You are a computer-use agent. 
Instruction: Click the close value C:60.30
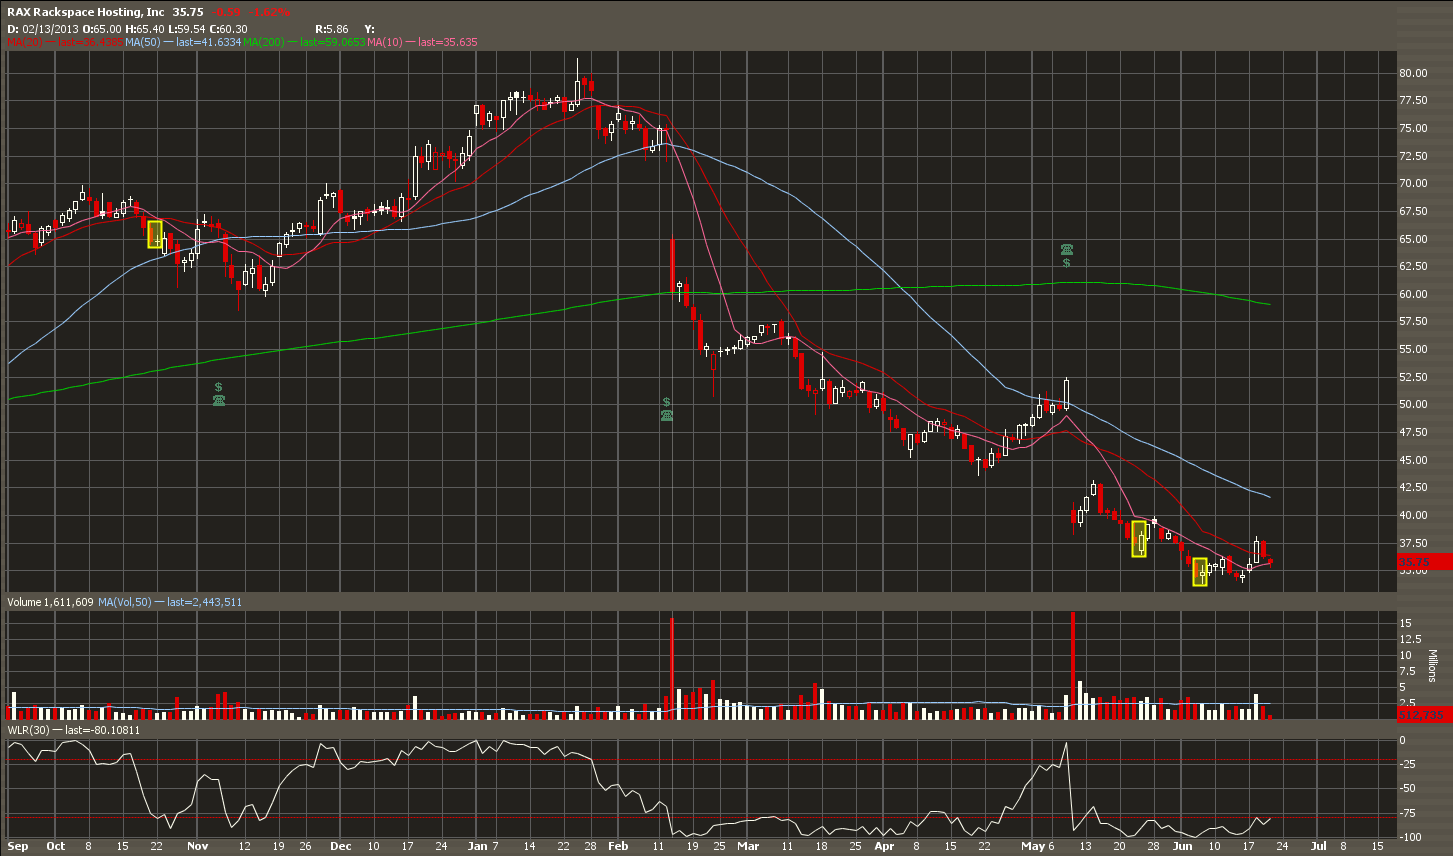pyautogui.click(x=228, y=30)
